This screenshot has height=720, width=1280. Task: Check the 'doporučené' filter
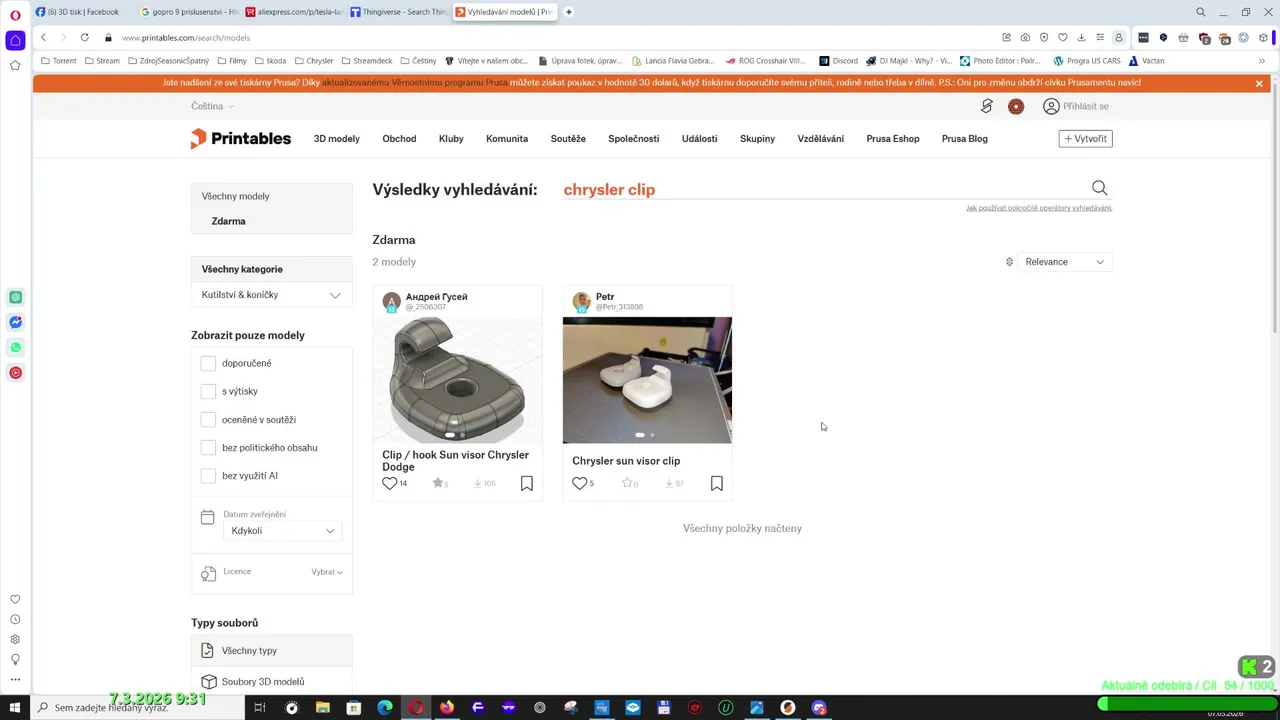pos(208,363)
